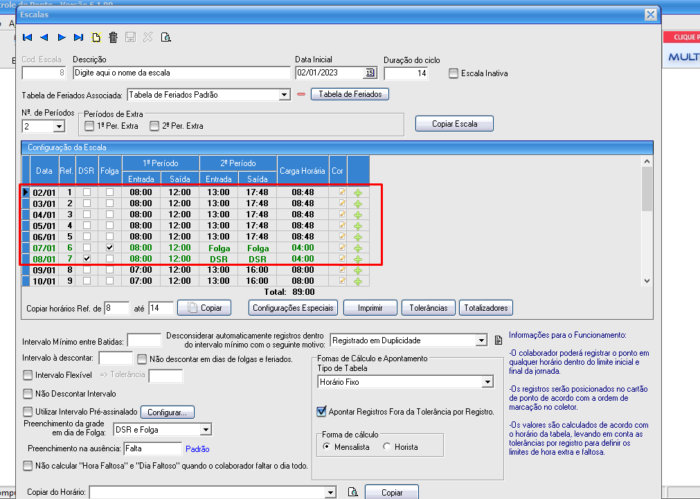Toggle Não Descontar Intervalo checkbox
This screenshot has height=499, width=700.
click(x=27, y=394)
